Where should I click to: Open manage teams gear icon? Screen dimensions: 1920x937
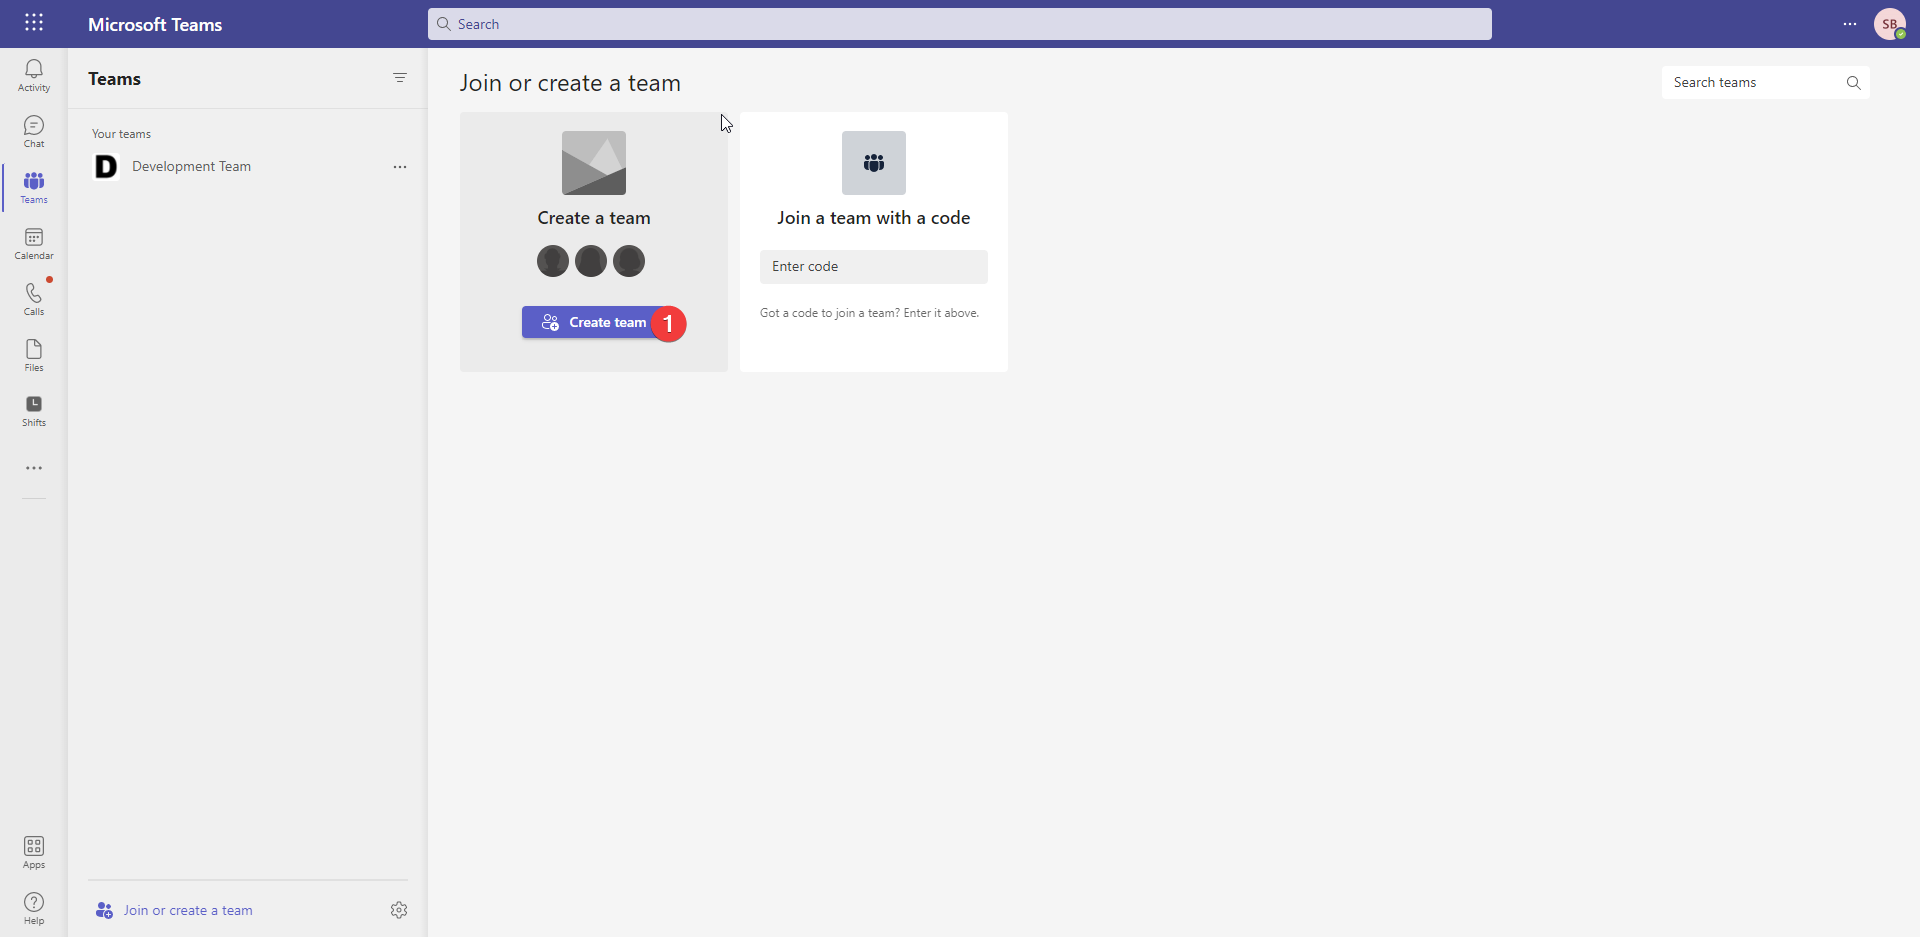(399, 910)
